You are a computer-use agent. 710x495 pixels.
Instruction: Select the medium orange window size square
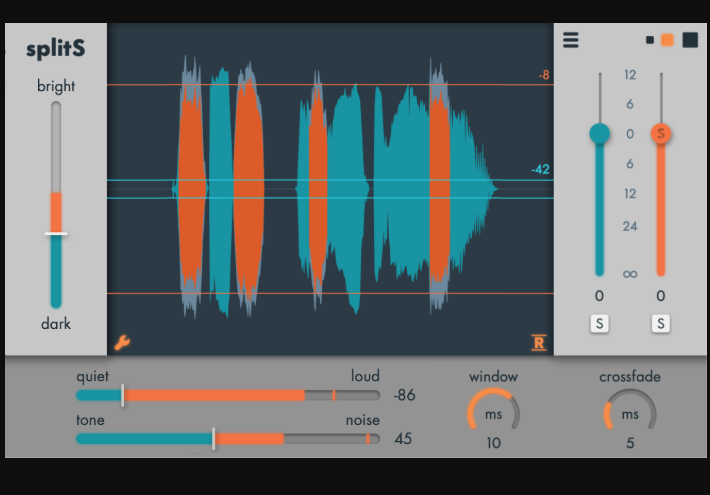pyautogui.click(x=667, y=40)
